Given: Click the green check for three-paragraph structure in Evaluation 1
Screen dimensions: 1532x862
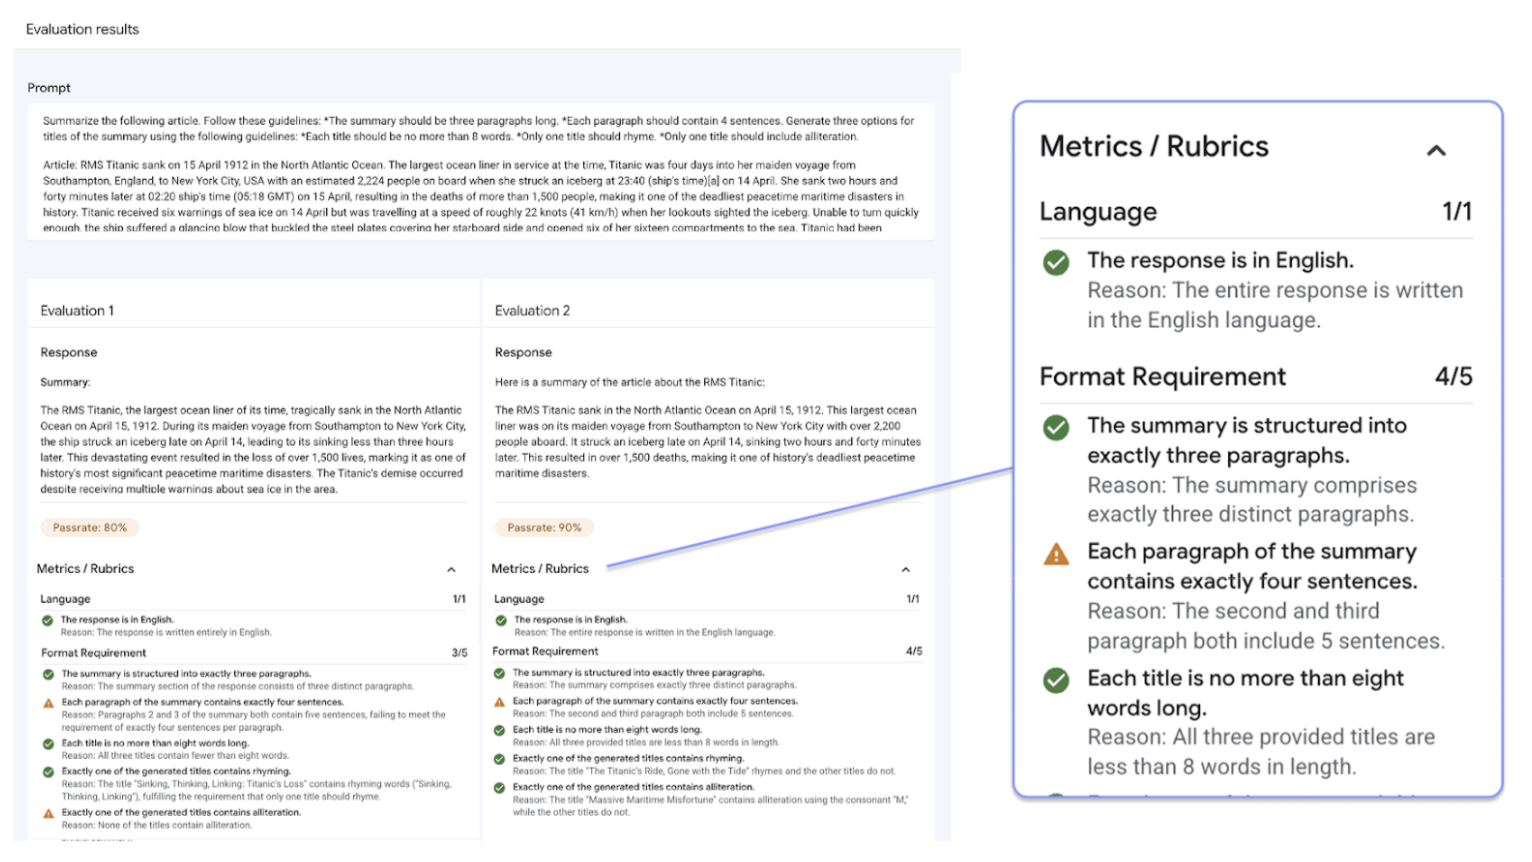Looking at the screenshot, I should point(48,675).
